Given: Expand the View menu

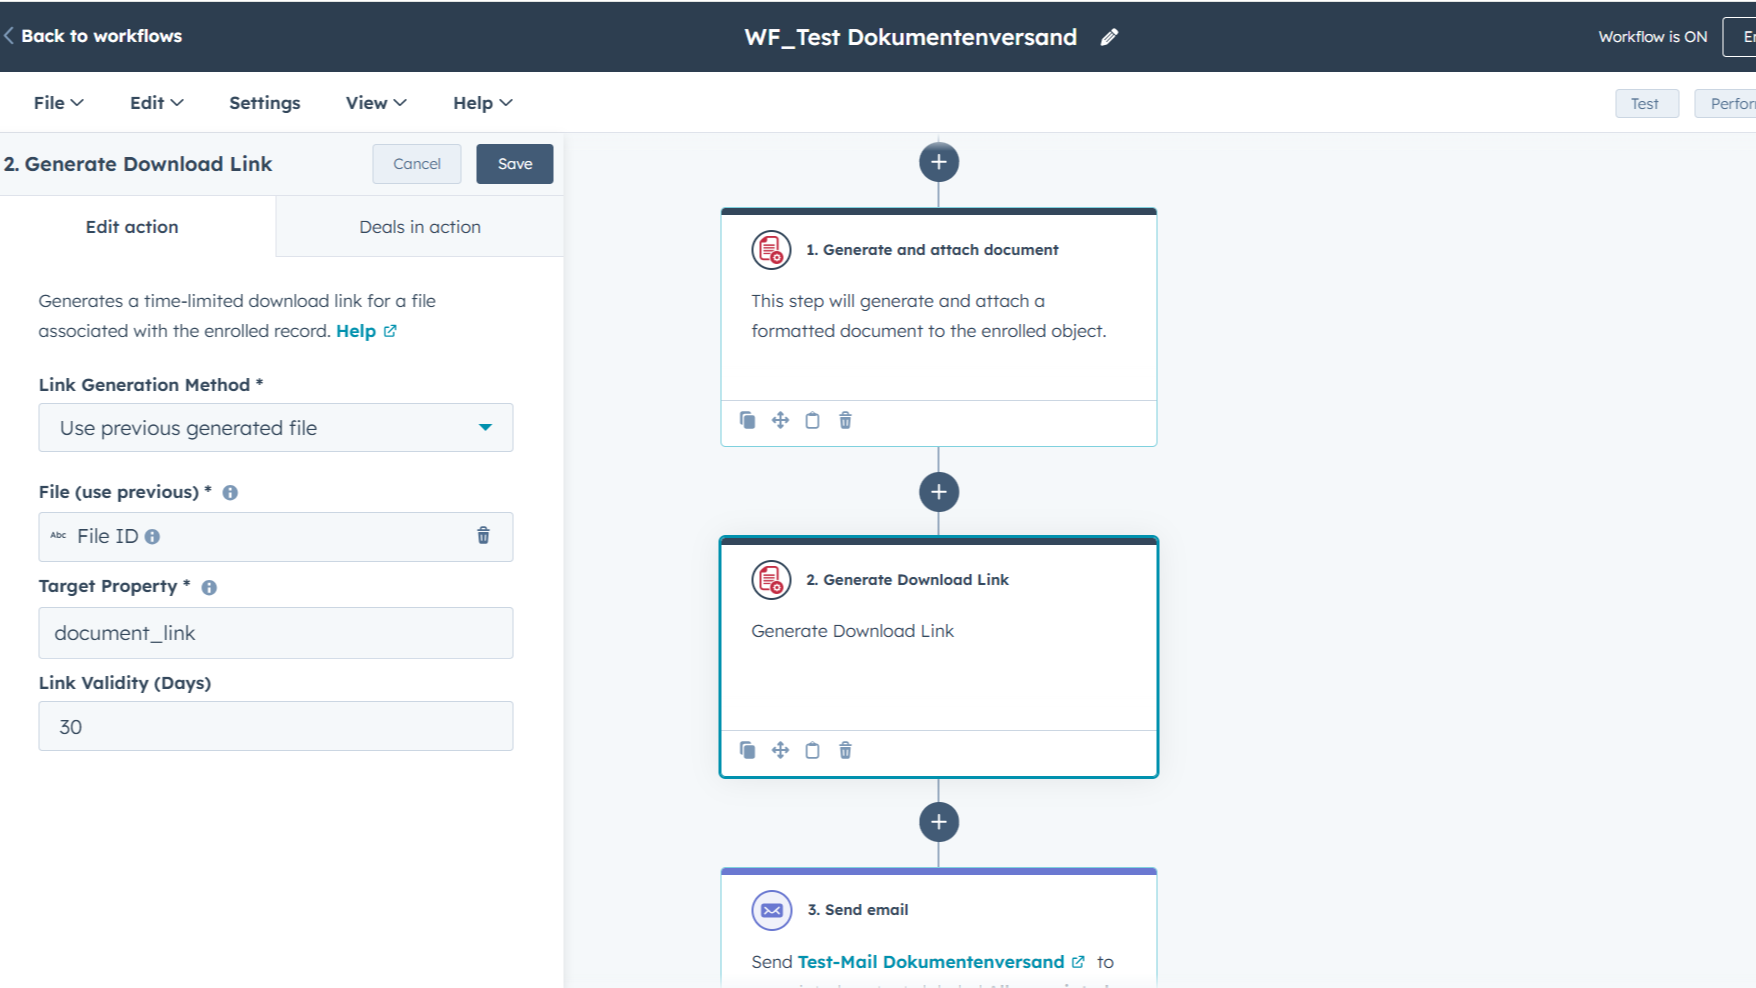Looking at the screenshot, I should [x=374, y=102].
